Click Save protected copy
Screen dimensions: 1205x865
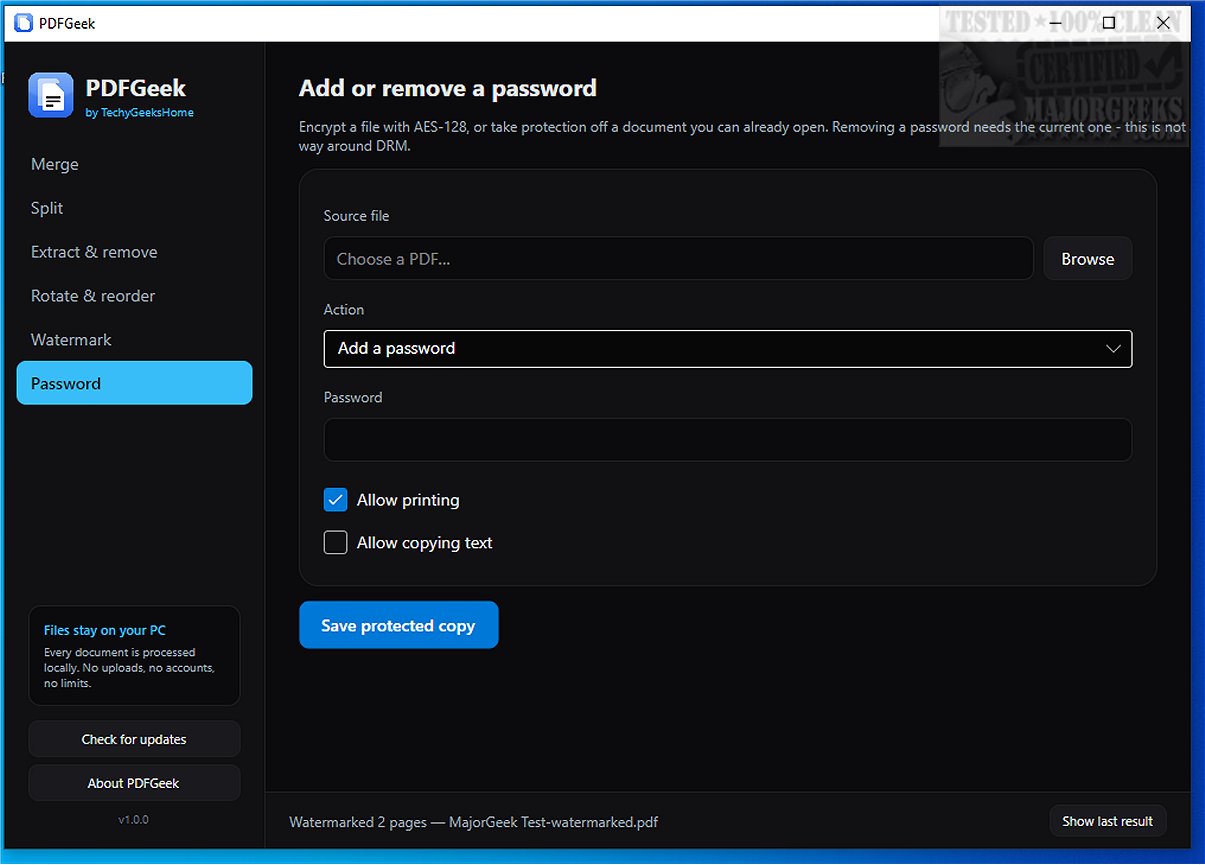(x=399, y=625)
